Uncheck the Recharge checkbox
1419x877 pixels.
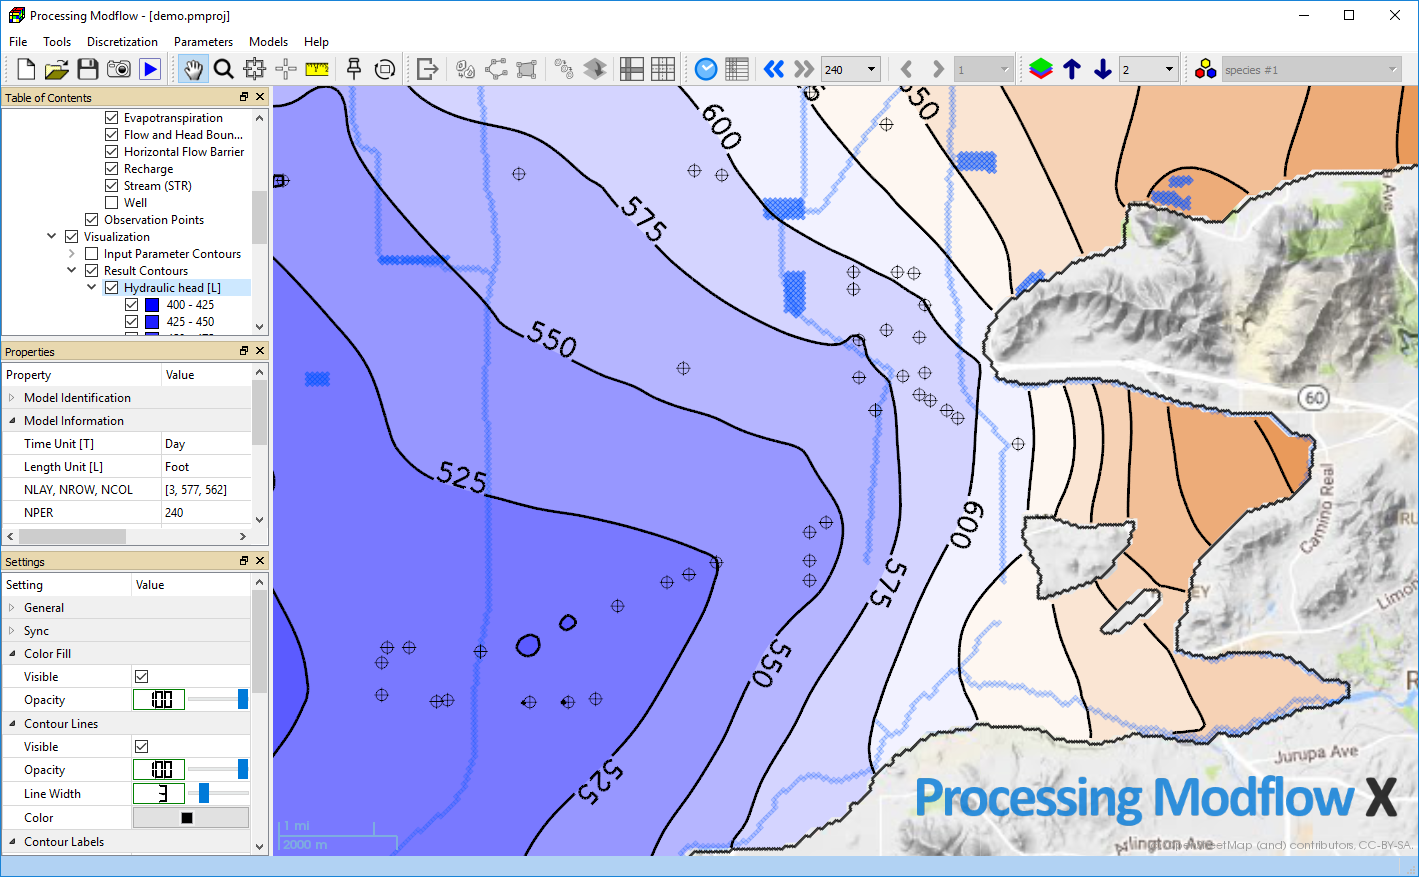(112, 169)
